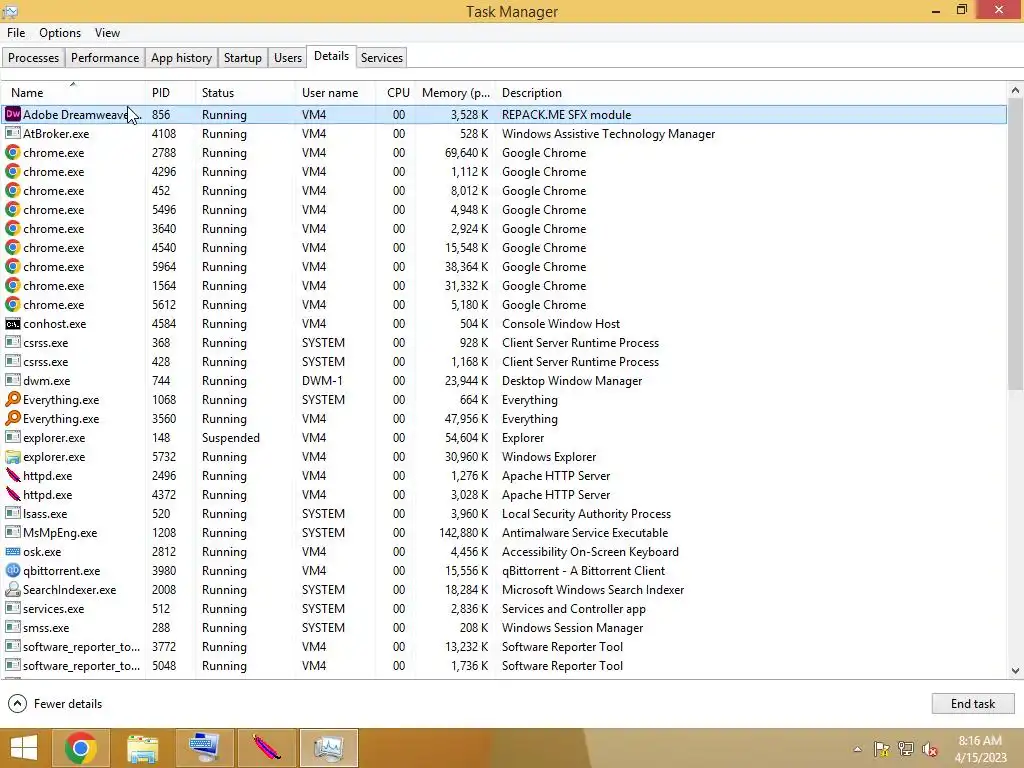Viewport: 1024px width, 768px height.
Task: Click chrome.exe icon with PID 2788
Action: (x=12, y=152)
